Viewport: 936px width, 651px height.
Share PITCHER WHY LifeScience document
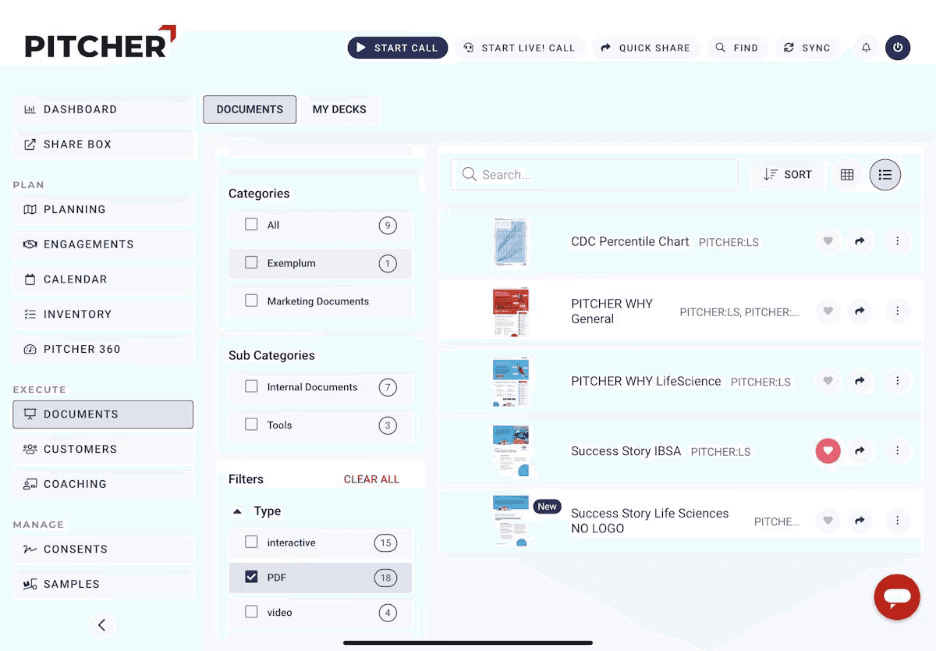pyautogui.click(x=860, y=381)
